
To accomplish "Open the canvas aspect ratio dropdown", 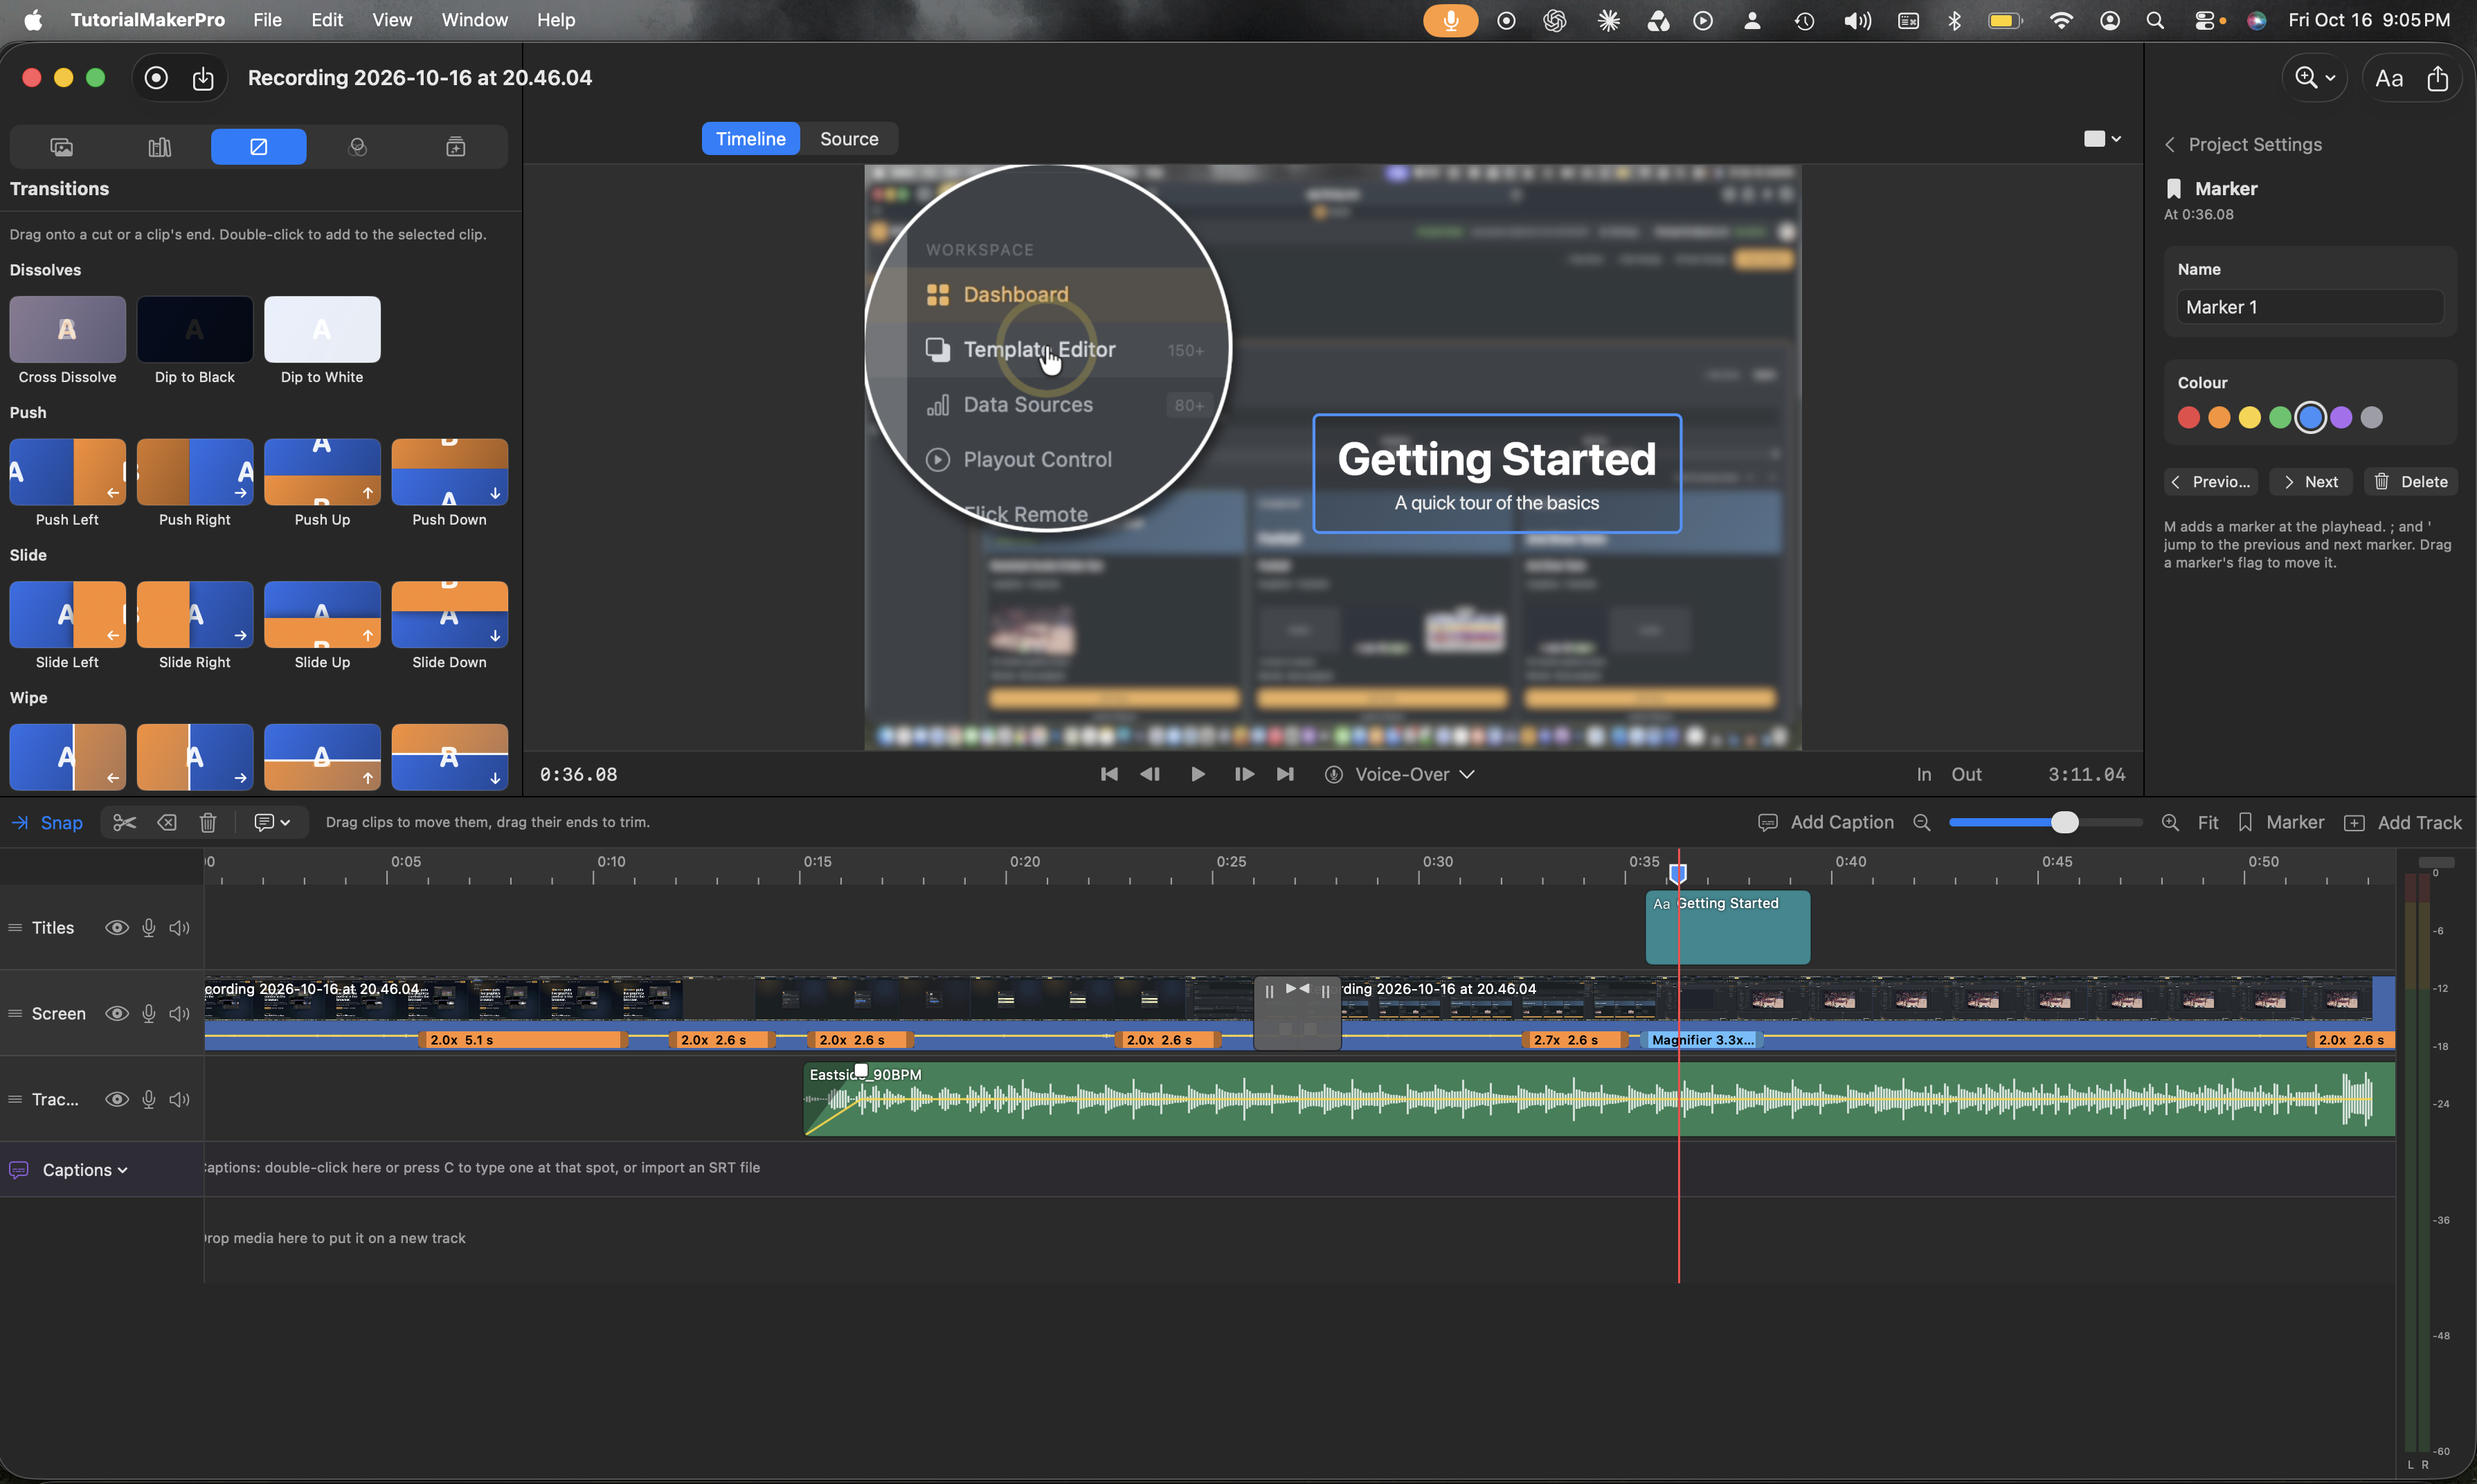I will tap(2102, 139).
